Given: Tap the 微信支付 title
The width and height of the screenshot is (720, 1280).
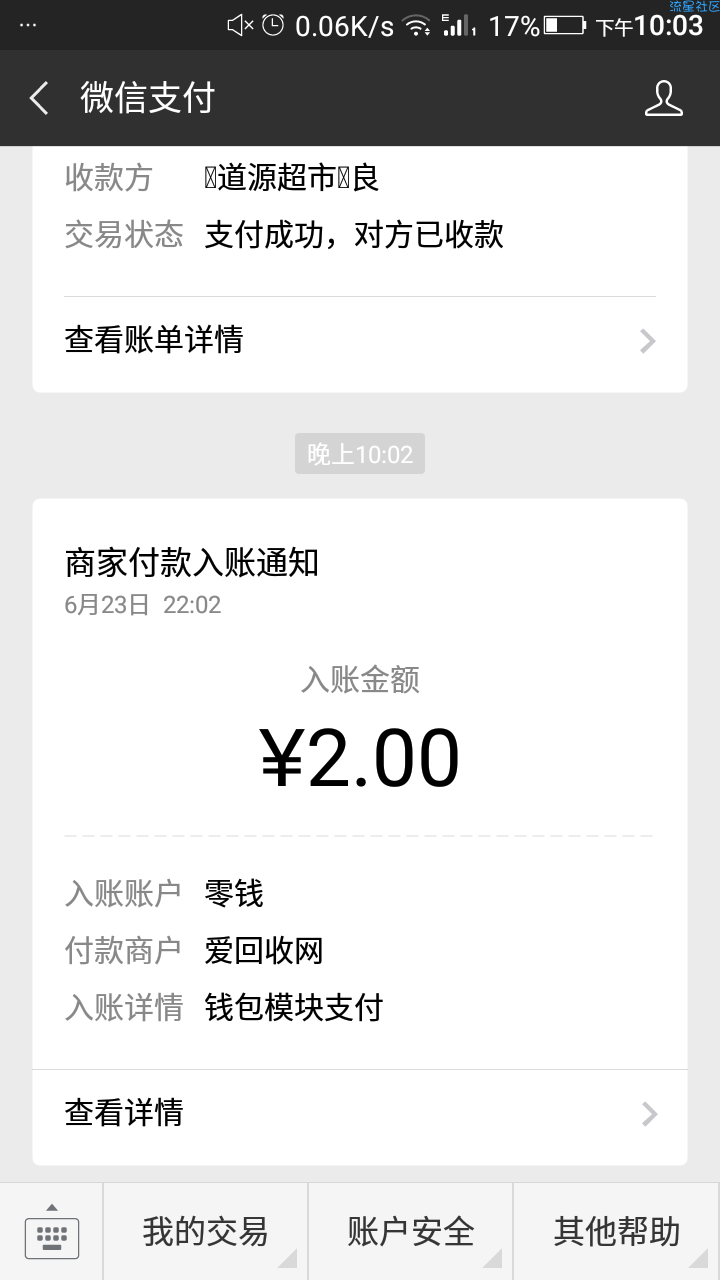Looking at the screenshot, I should (x=148, y=98).
